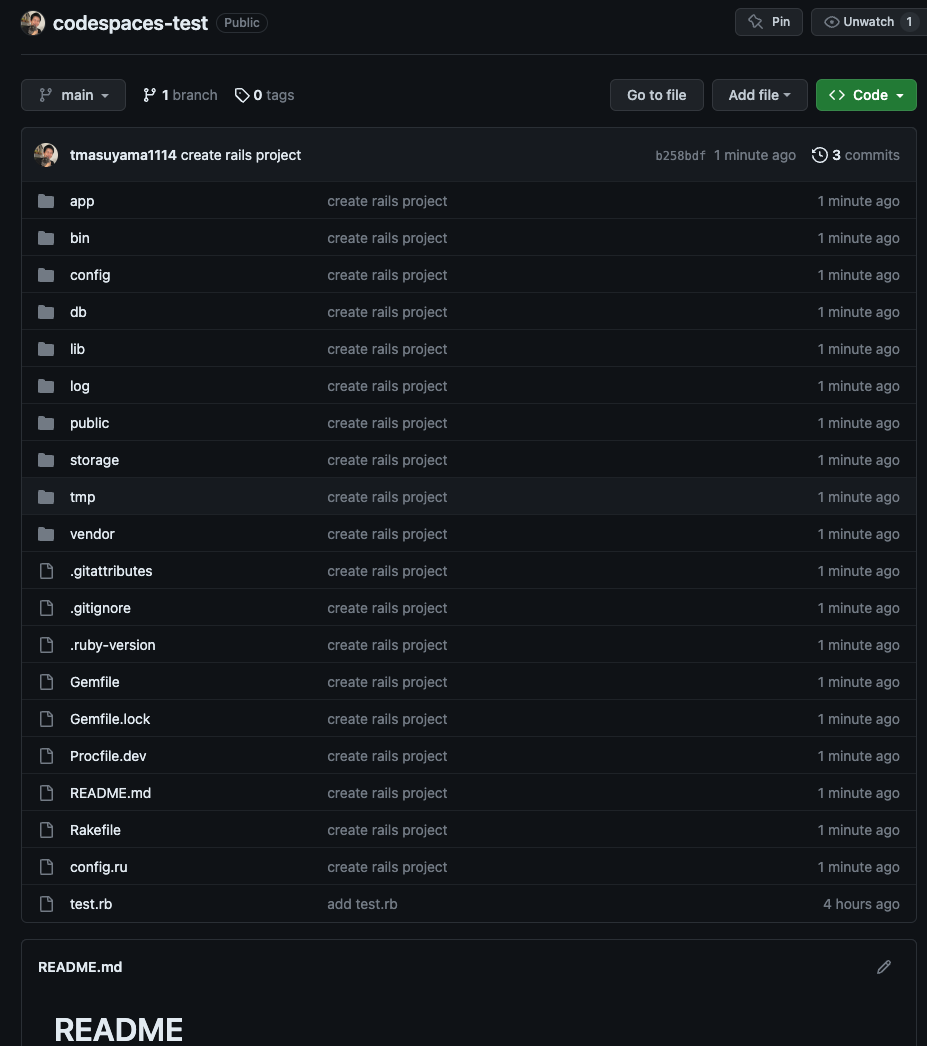The image size is (927, 1046).
Task: Click the repository owner avatar beside codespaces-test
Action: click(33, 23)
